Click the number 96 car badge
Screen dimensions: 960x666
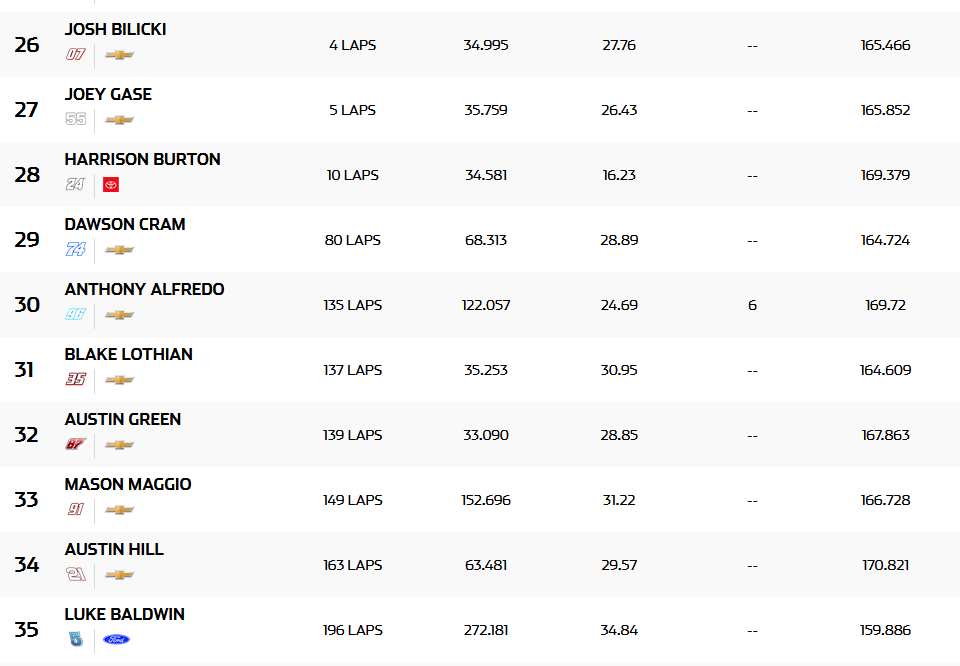(x=76, y=314)
